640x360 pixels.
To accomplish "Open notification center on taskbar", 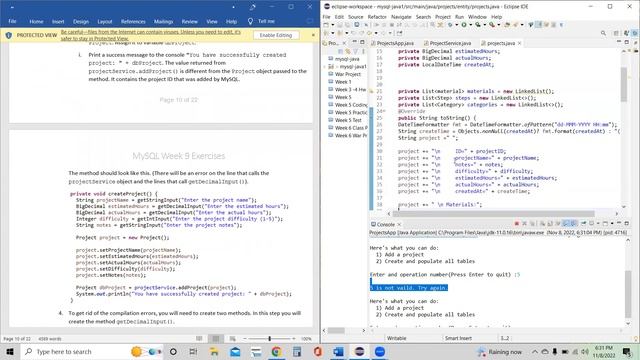I will pos(627,351).
